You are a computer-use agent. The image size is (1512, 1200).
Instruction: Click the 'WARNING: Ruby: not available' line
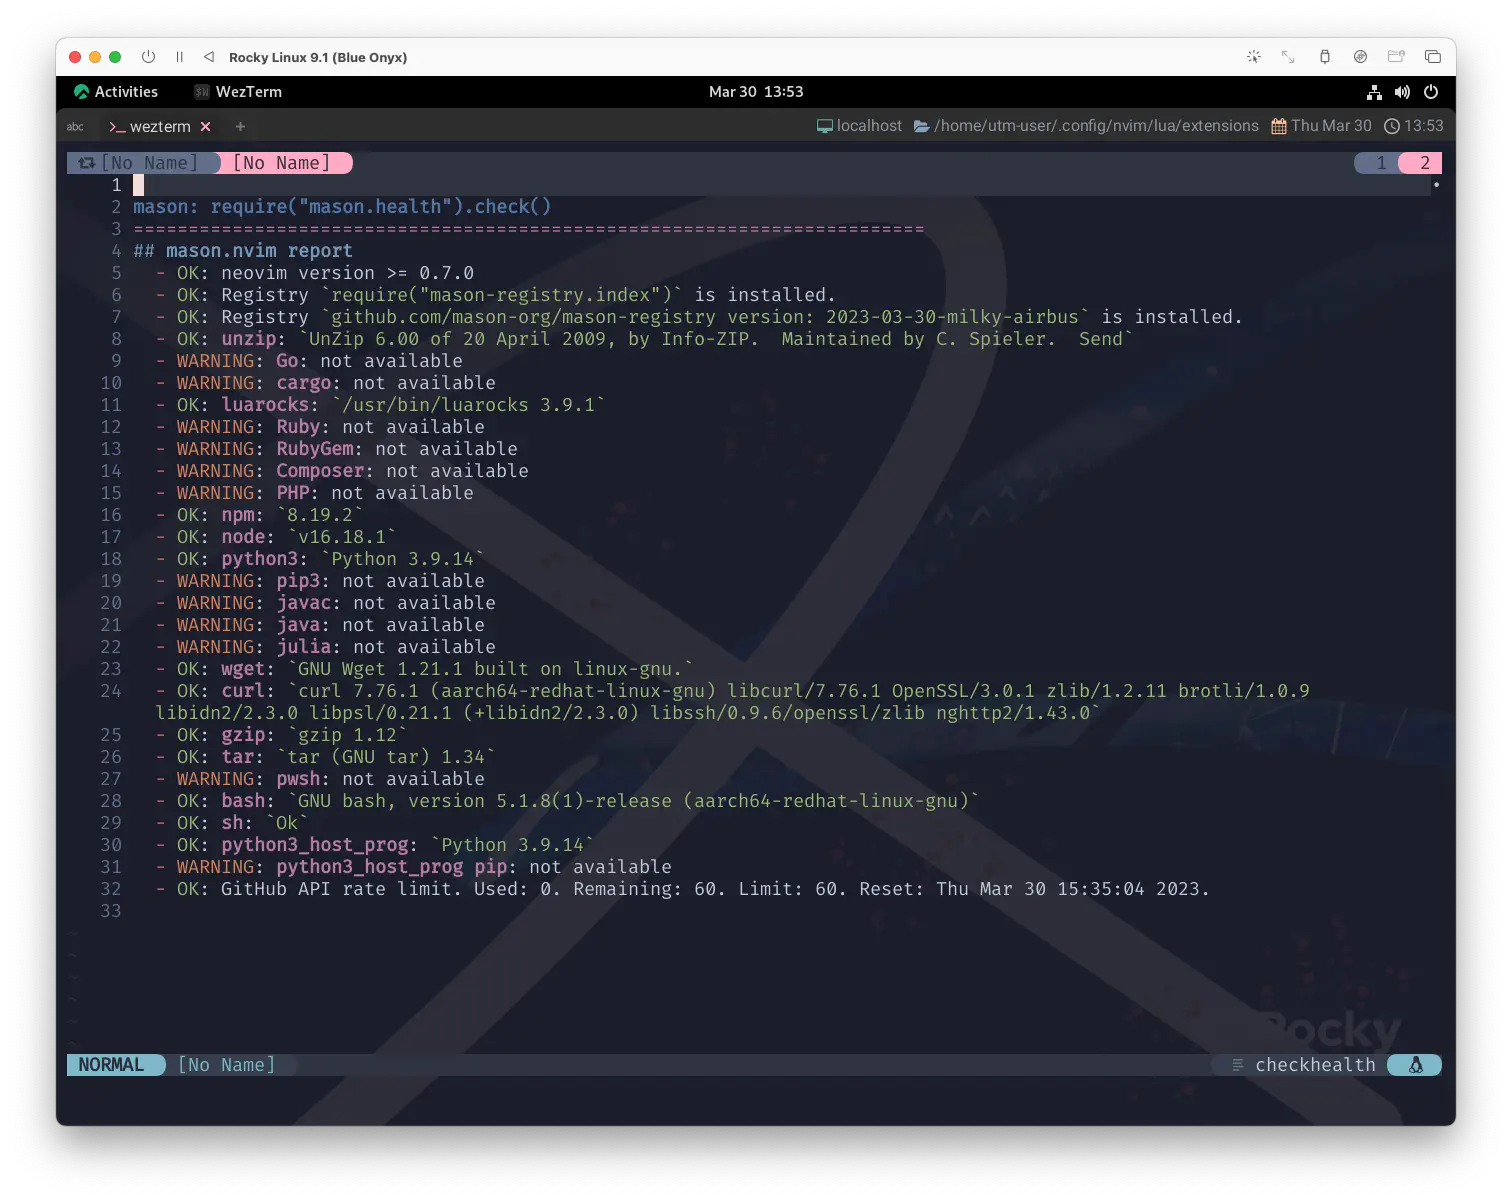pos(320,427)
